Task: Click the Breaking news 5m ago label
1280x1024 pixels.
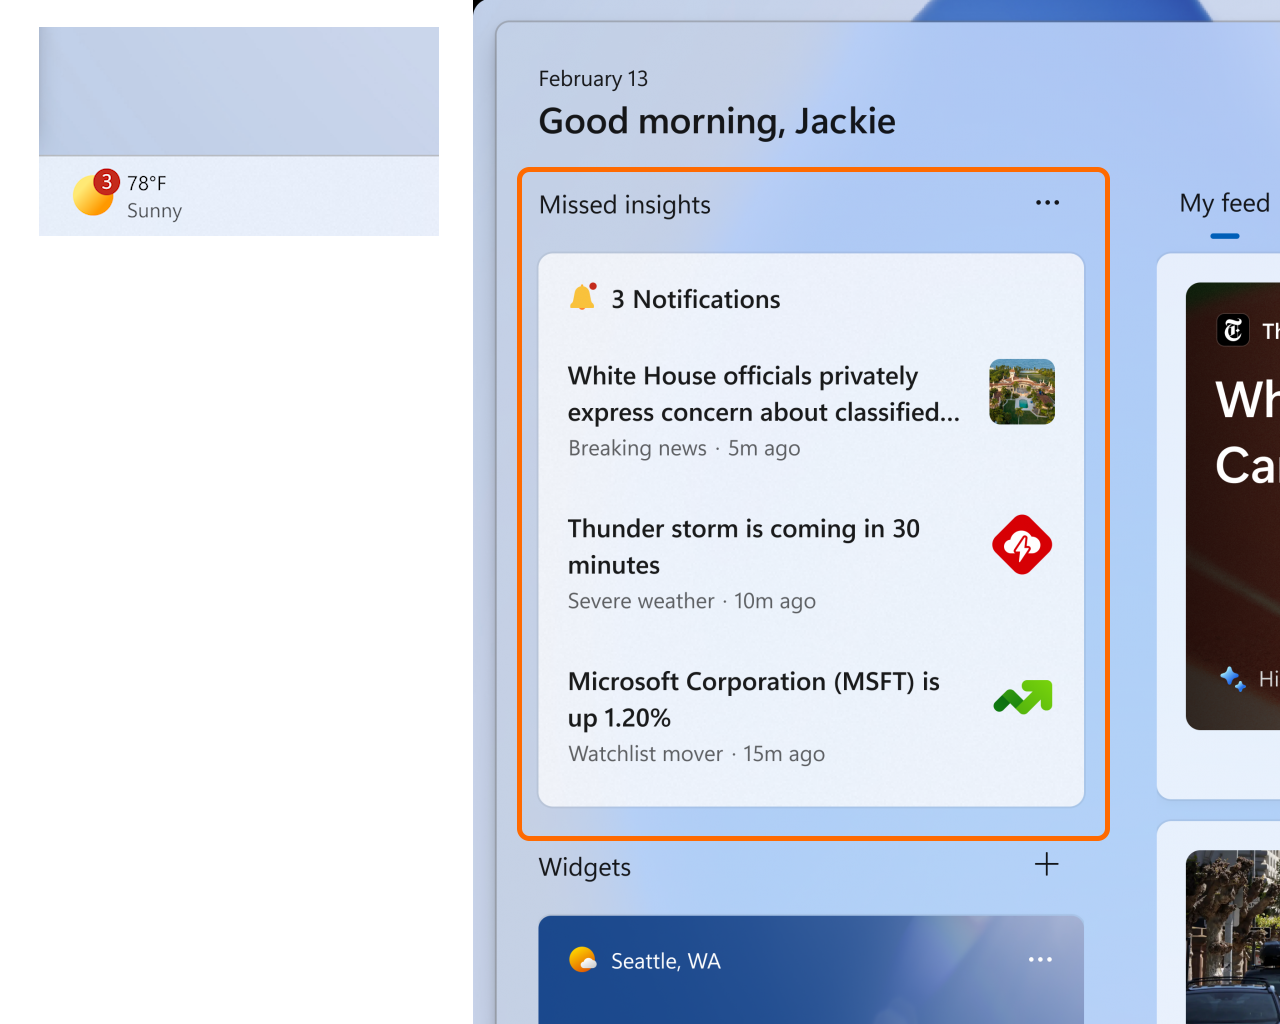Action: coord(684,448)
